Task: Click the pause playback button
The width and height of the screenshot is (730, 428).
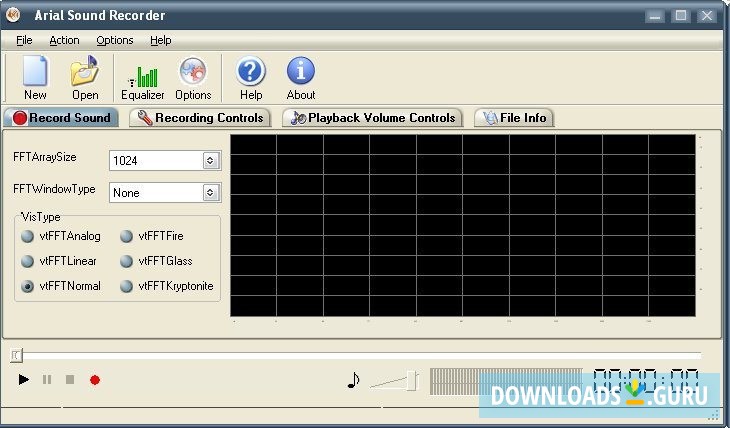Action: click(x=47, y=380)
